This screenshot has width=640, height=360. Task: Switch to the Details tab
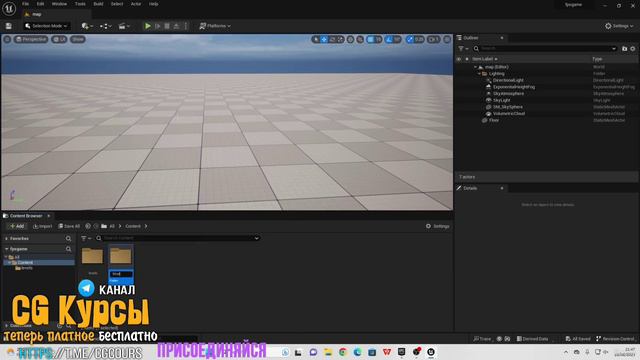tap(470, 188)
